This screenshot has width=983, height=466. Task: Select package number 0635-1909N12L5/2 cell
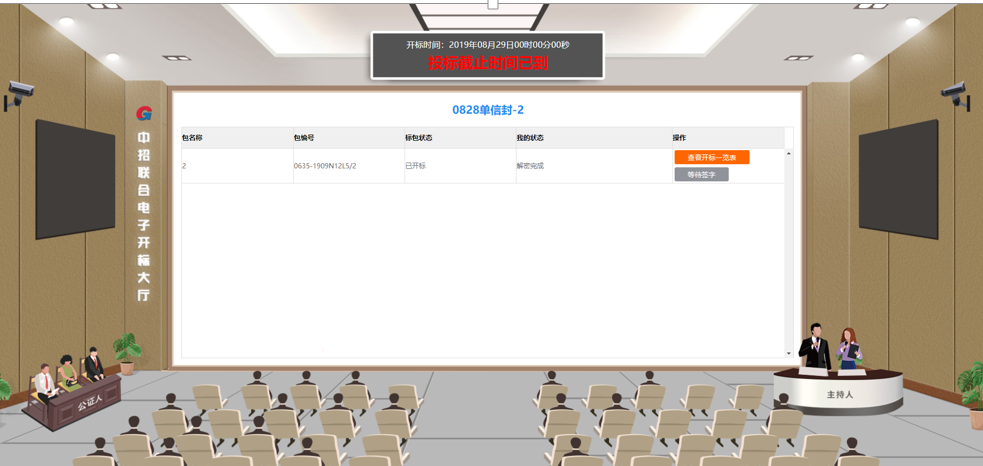325,166
